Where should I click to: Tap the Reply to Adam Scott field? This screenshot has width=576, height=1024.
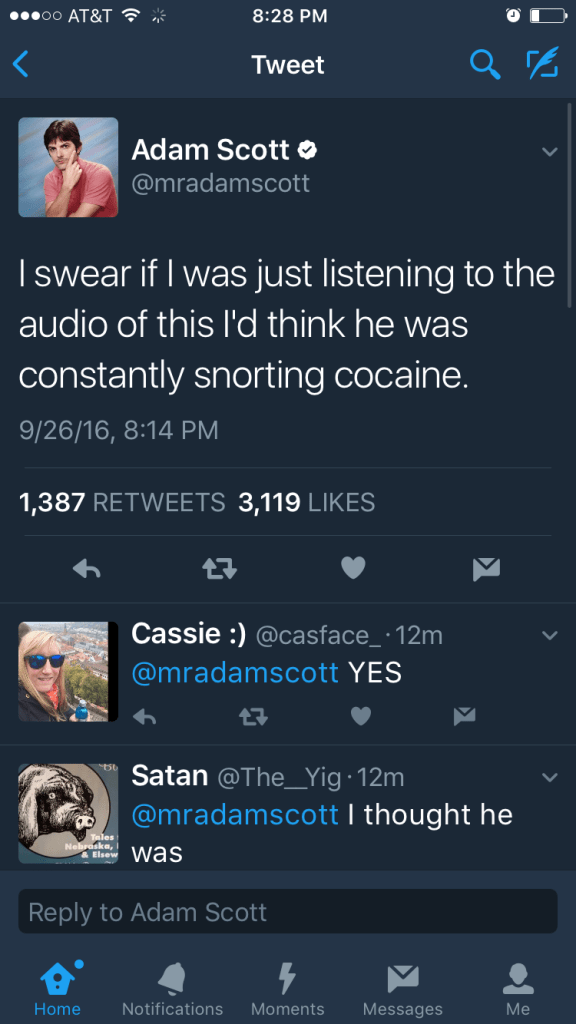pyautogui.click(x=288, y=911)
